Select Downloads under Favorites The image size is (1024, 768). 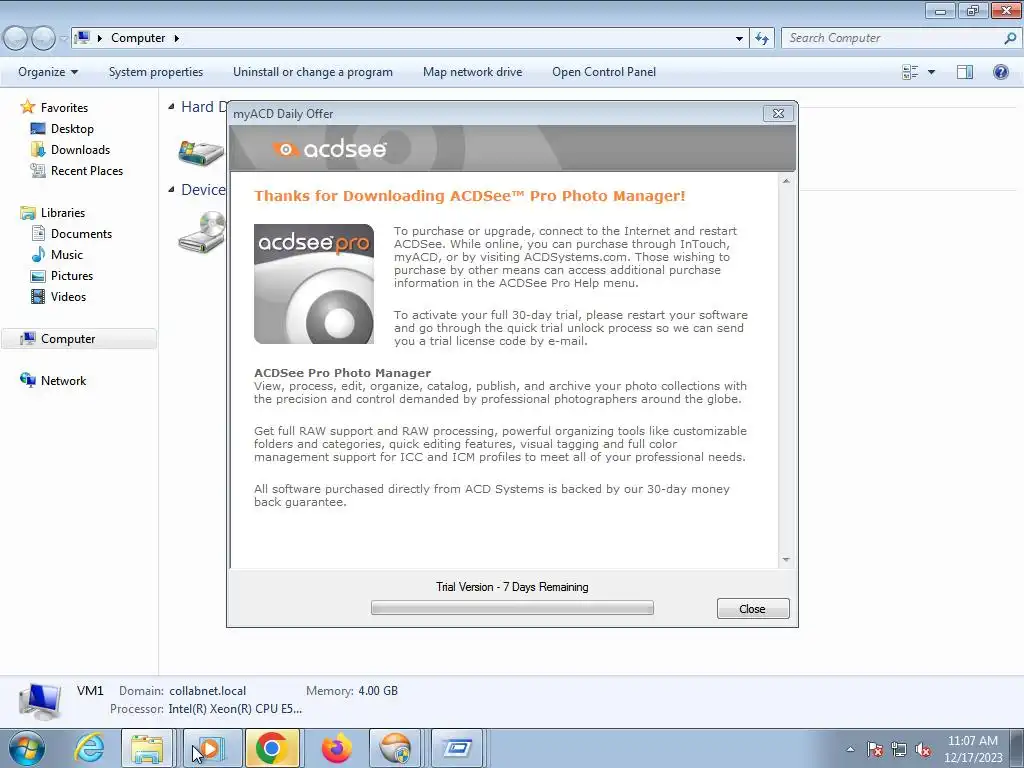[80, 150]
